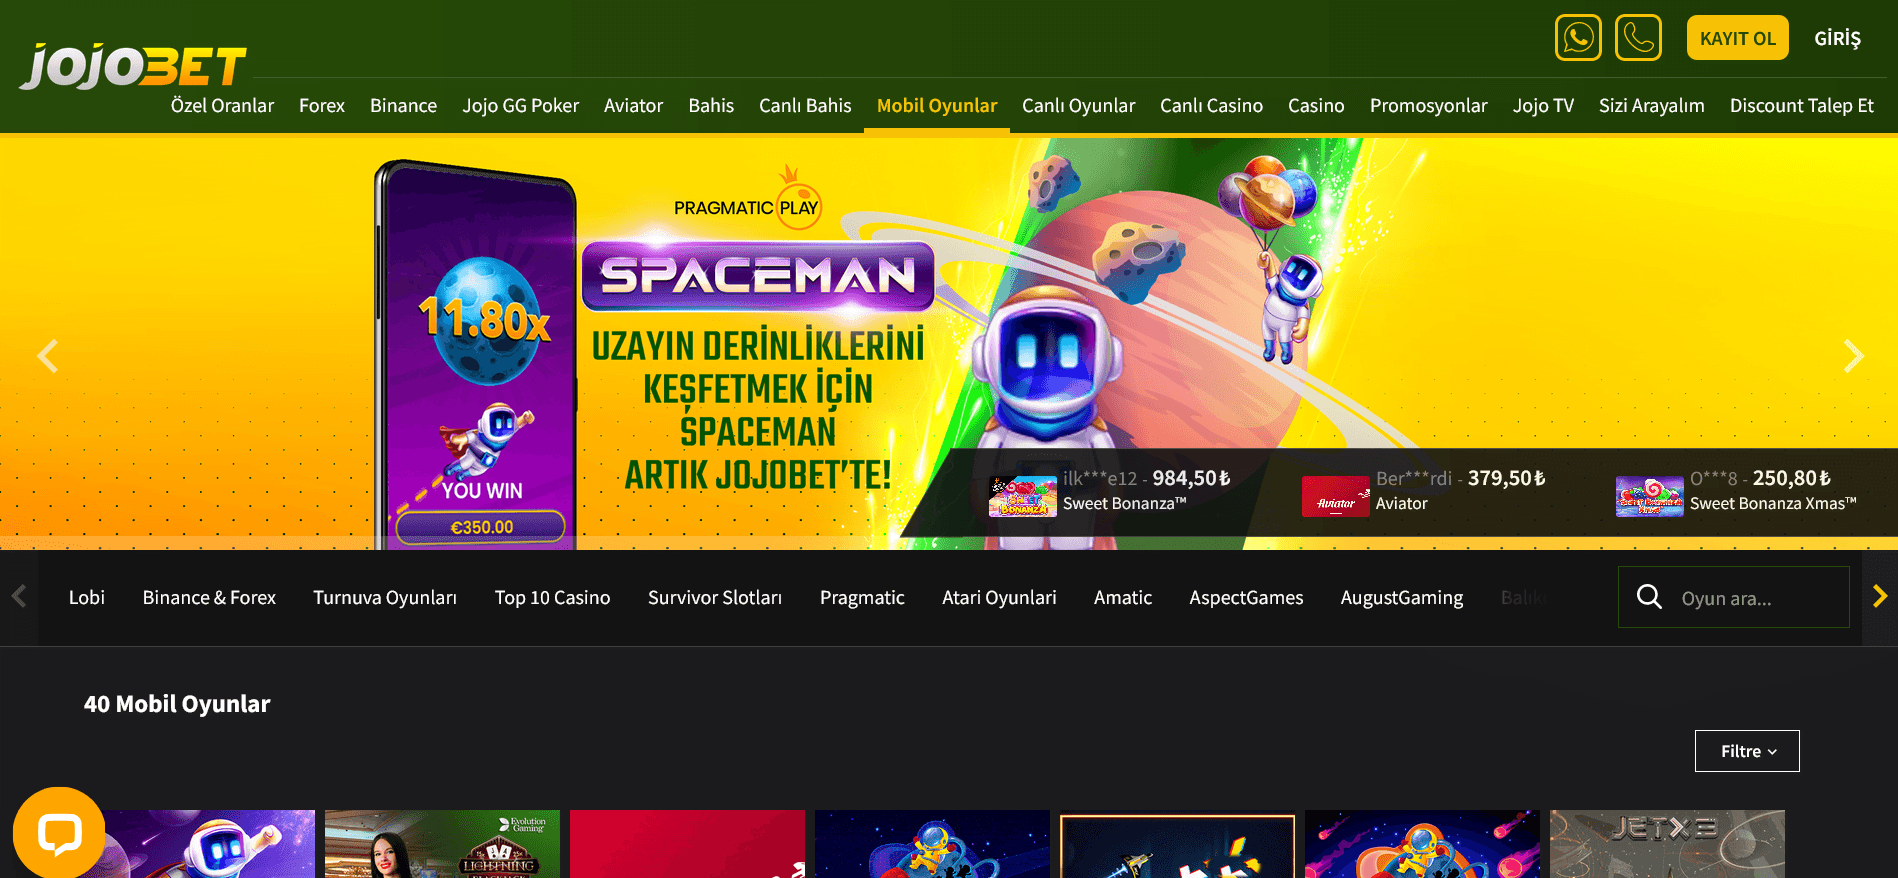
Task: Click the phone call icon
Action: coord(1638,38)
